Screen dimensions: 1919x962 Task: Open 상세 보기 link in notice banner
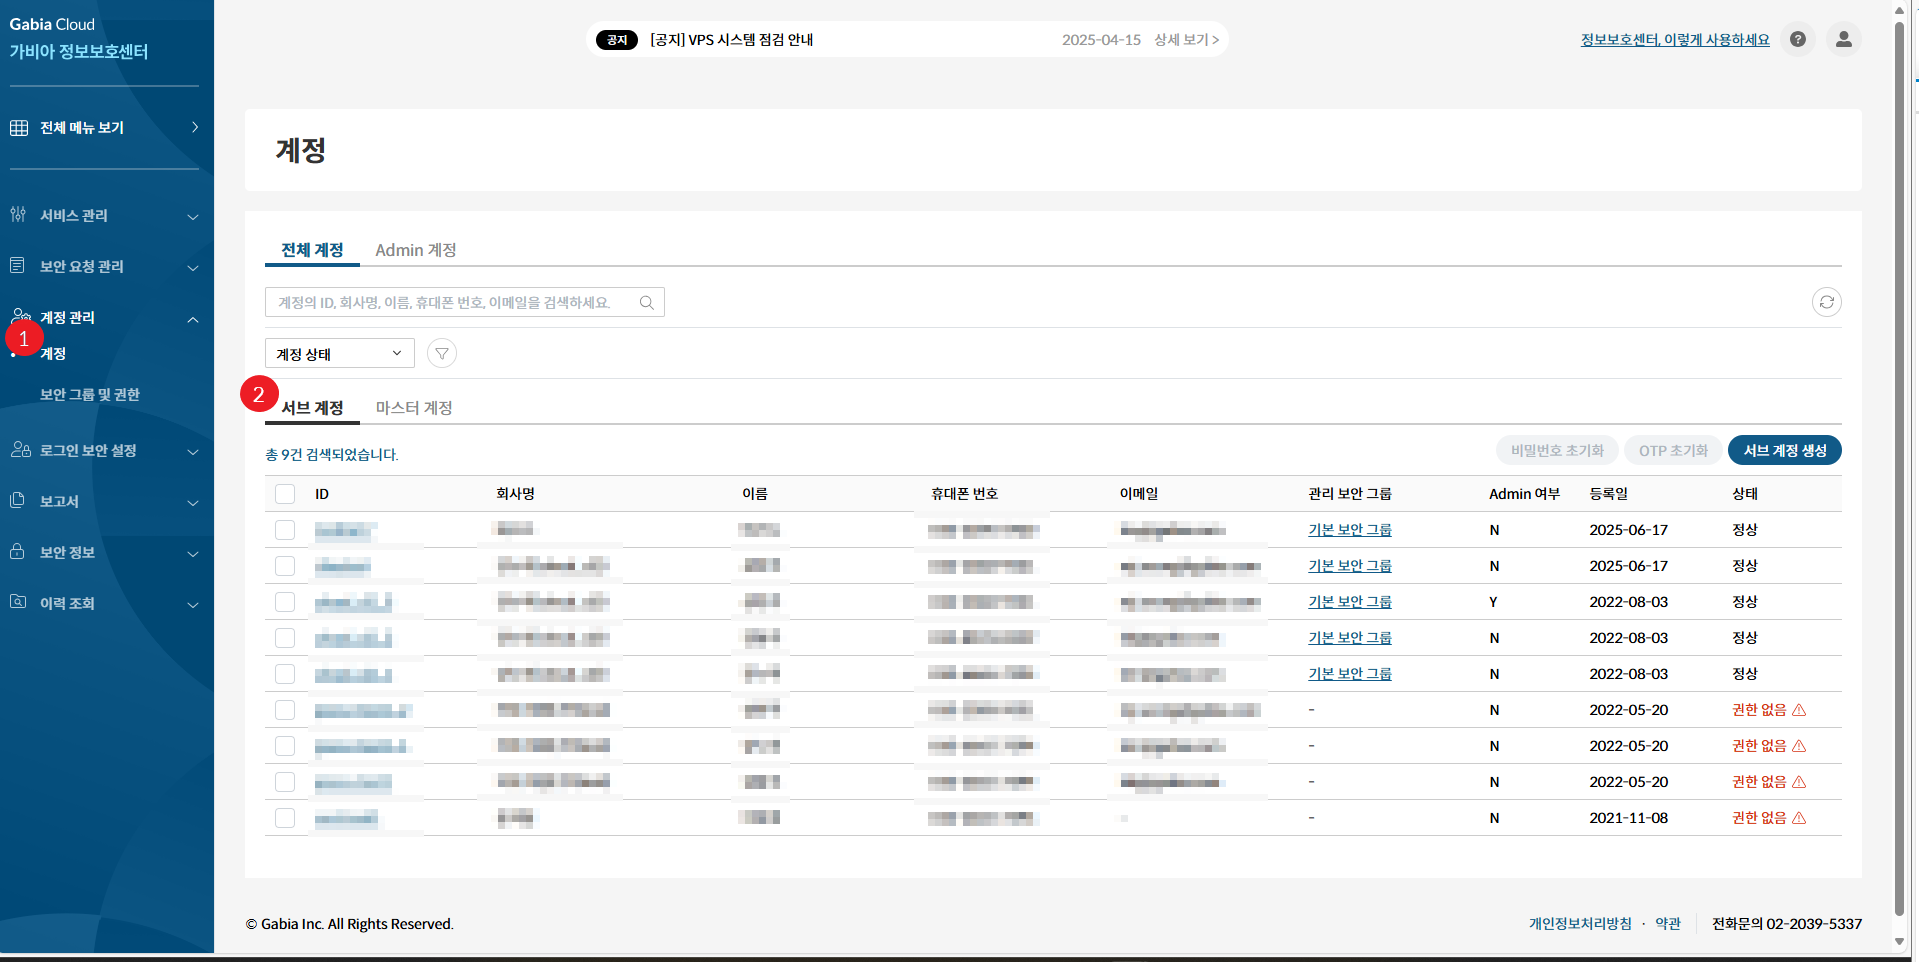click(1186, 40)
